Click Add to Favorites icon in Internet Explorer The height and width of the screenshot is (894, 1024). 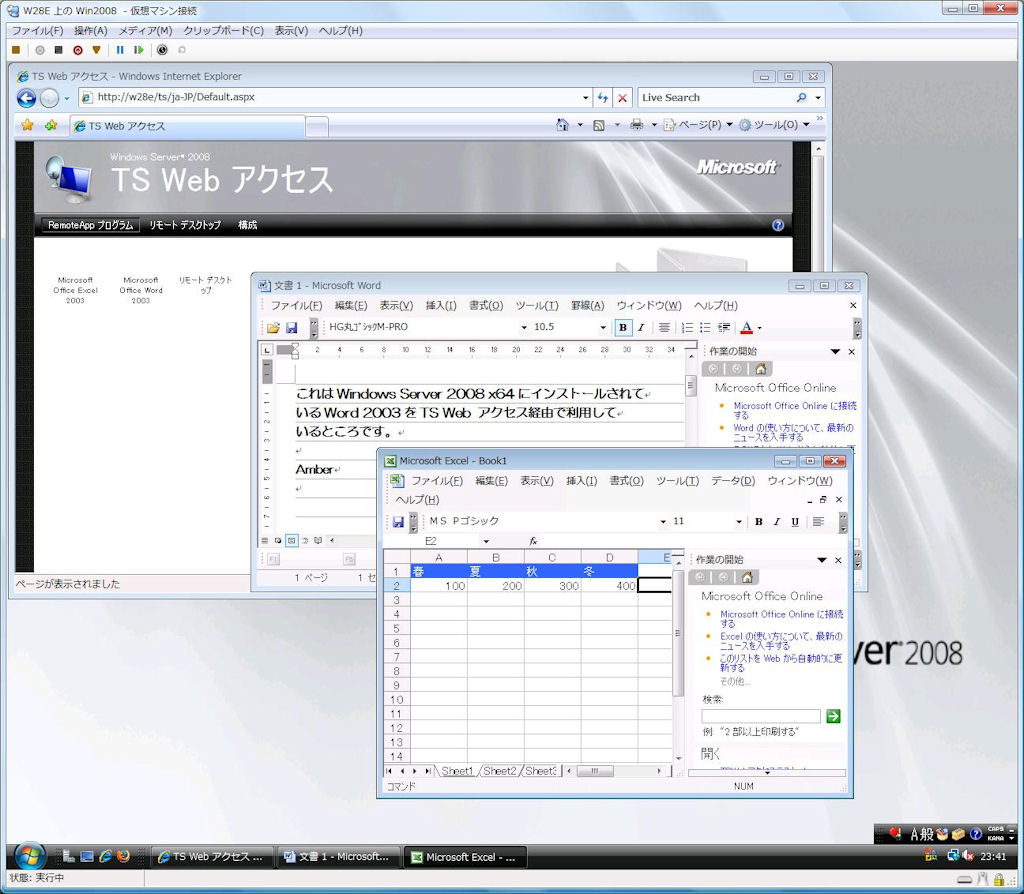coord(50,125)
